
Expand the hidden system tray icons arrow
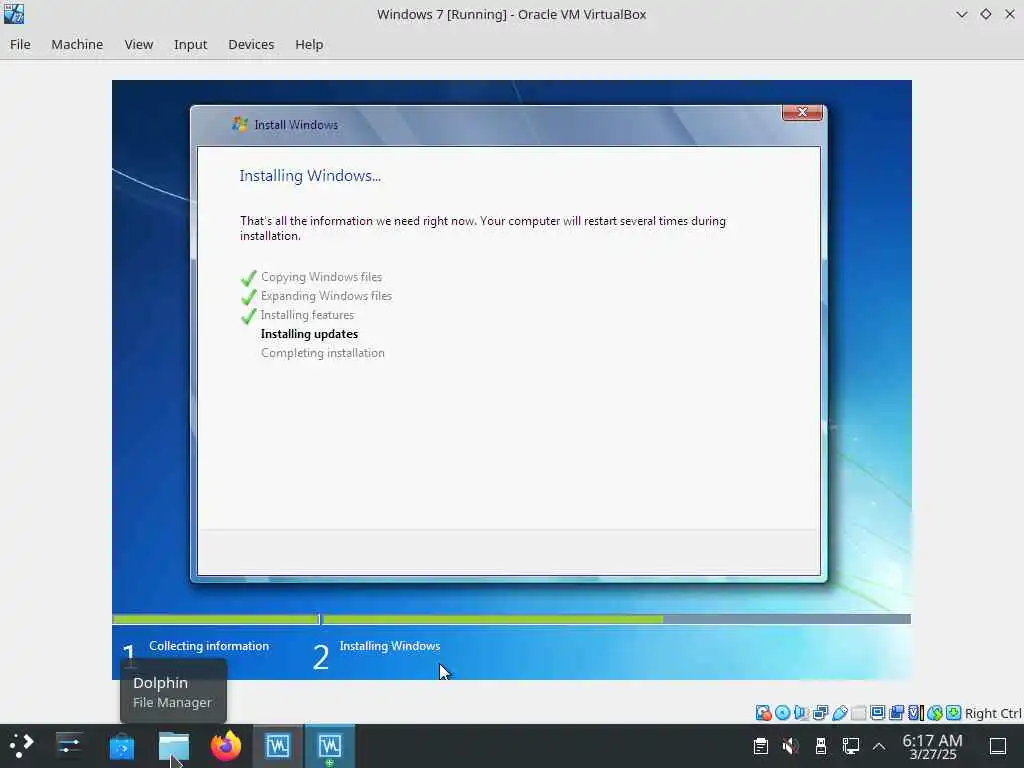pos(879,746)
